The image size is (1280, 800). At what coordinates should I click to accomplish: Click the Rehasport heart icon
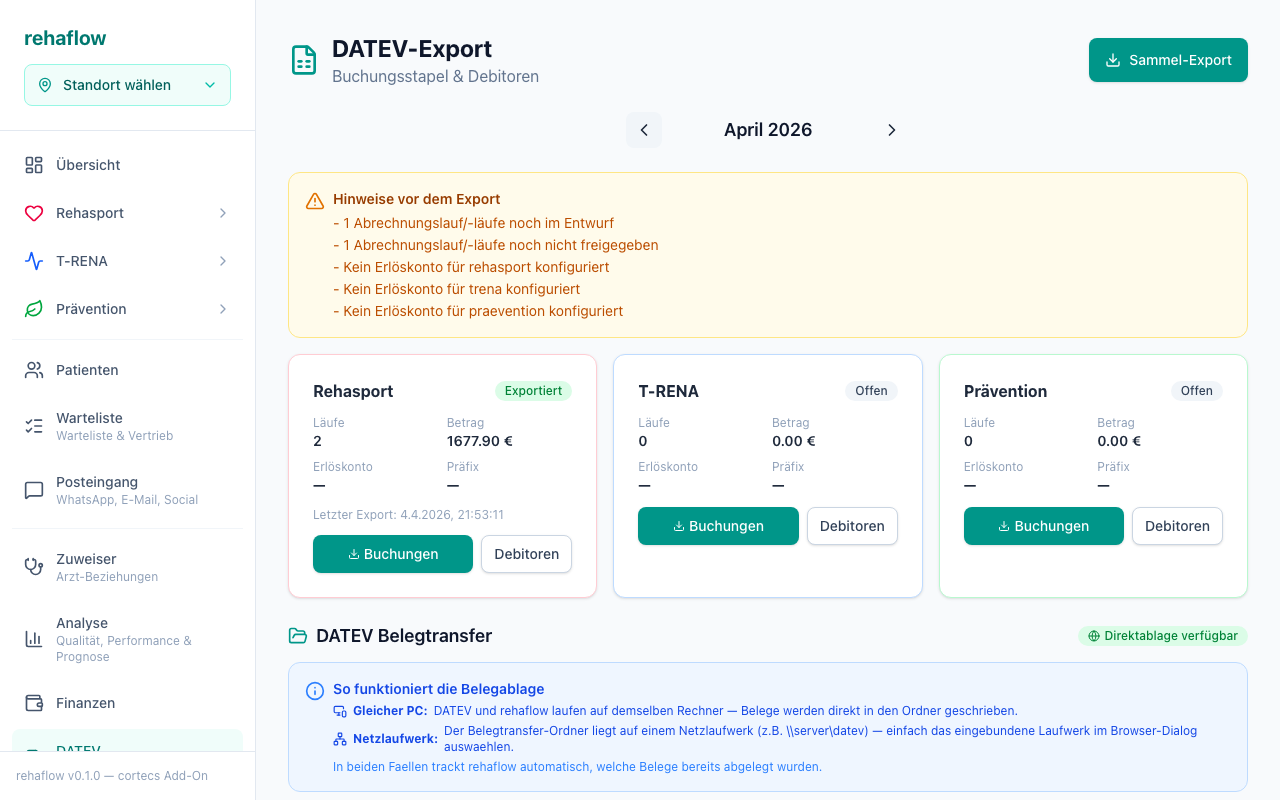pyautogui.click(x=33, y=212)
